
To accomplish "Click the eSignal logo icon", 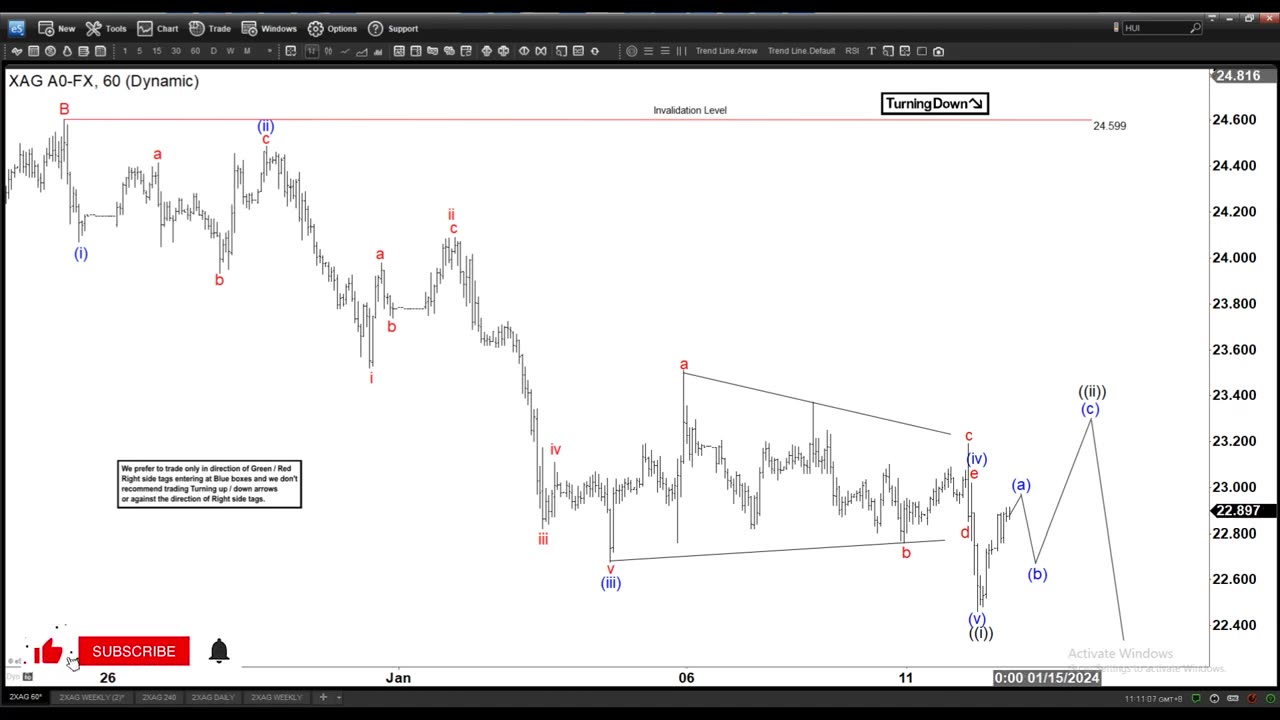I will tap(16, 28).
